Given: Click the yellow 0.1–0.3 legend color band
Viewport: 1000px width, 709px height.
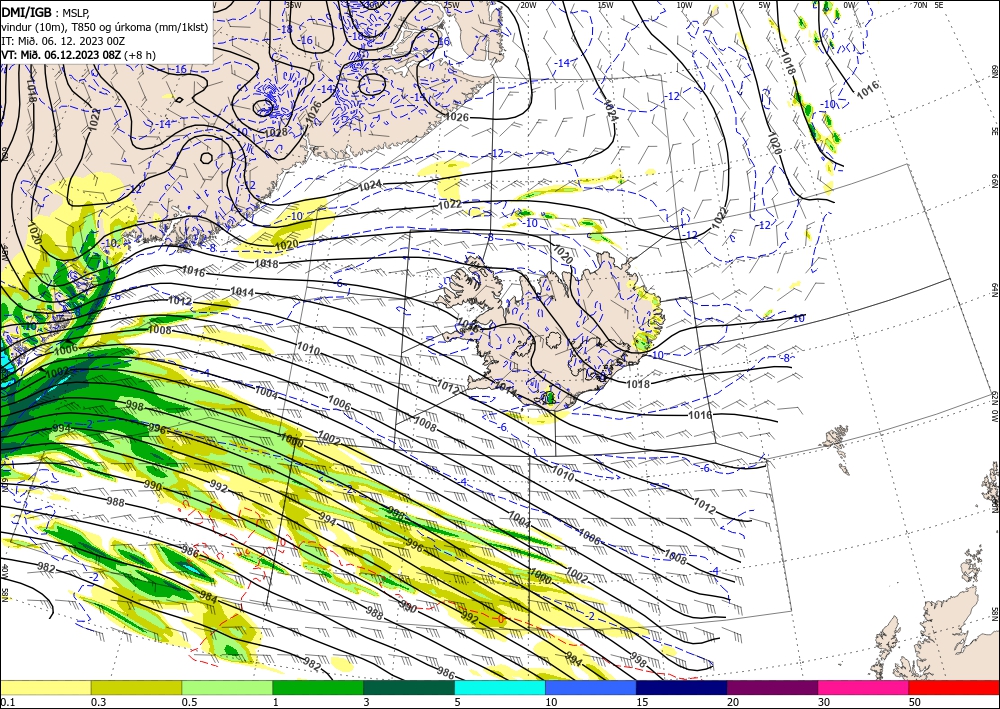Looking at the screenshot, I should pos(45,687).
